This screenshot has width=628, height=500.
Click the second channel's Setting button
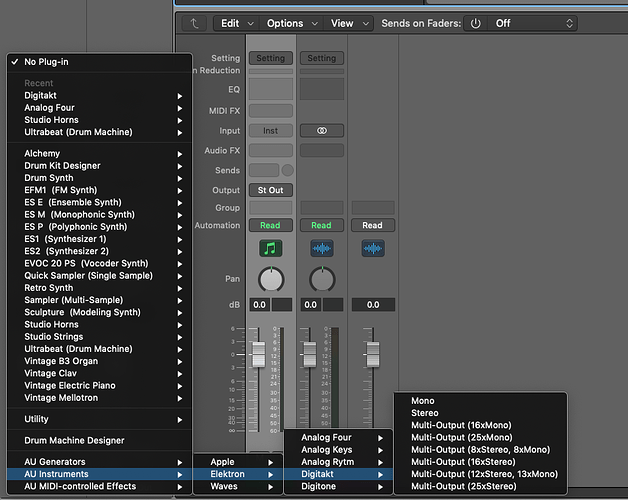(322, 58)
